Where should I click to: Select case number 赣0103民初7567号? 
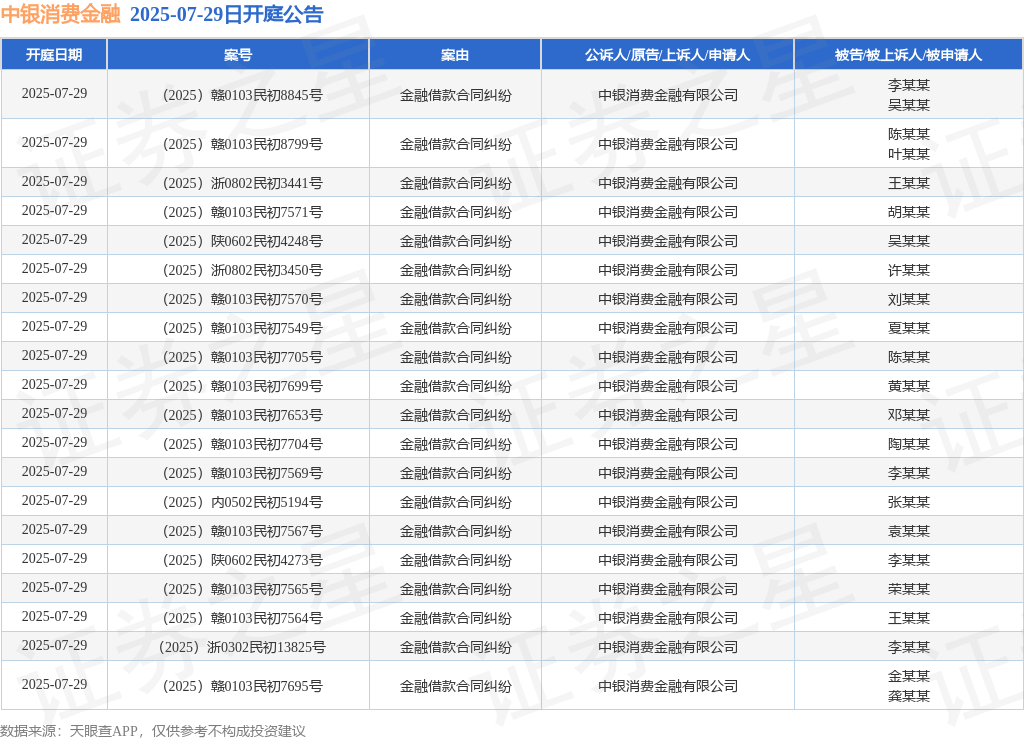[242, 531]
